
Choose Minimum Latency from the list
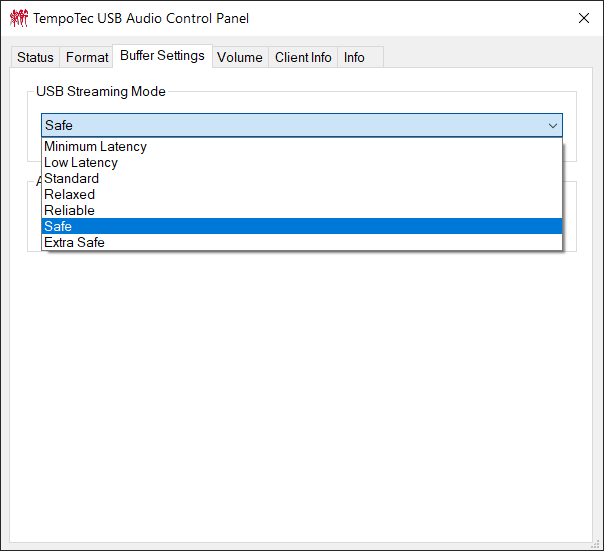point(95,147)
